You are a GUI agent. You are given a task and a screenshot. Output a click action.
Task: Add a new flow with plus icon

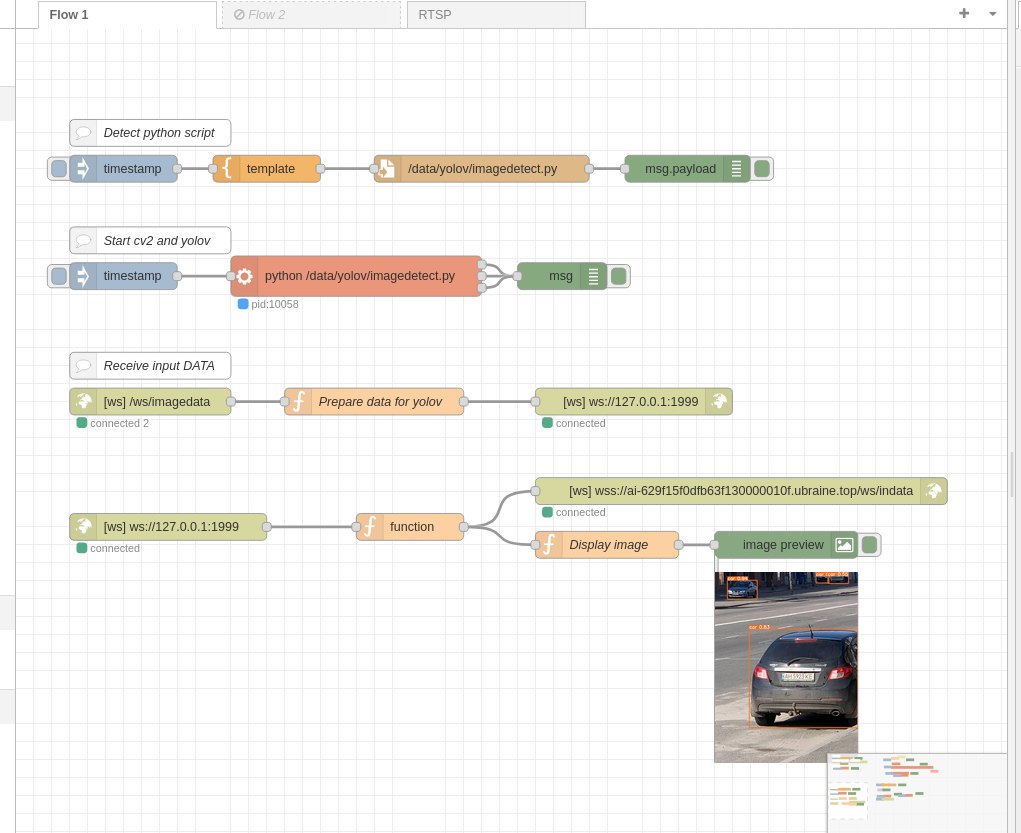(964, 13)
